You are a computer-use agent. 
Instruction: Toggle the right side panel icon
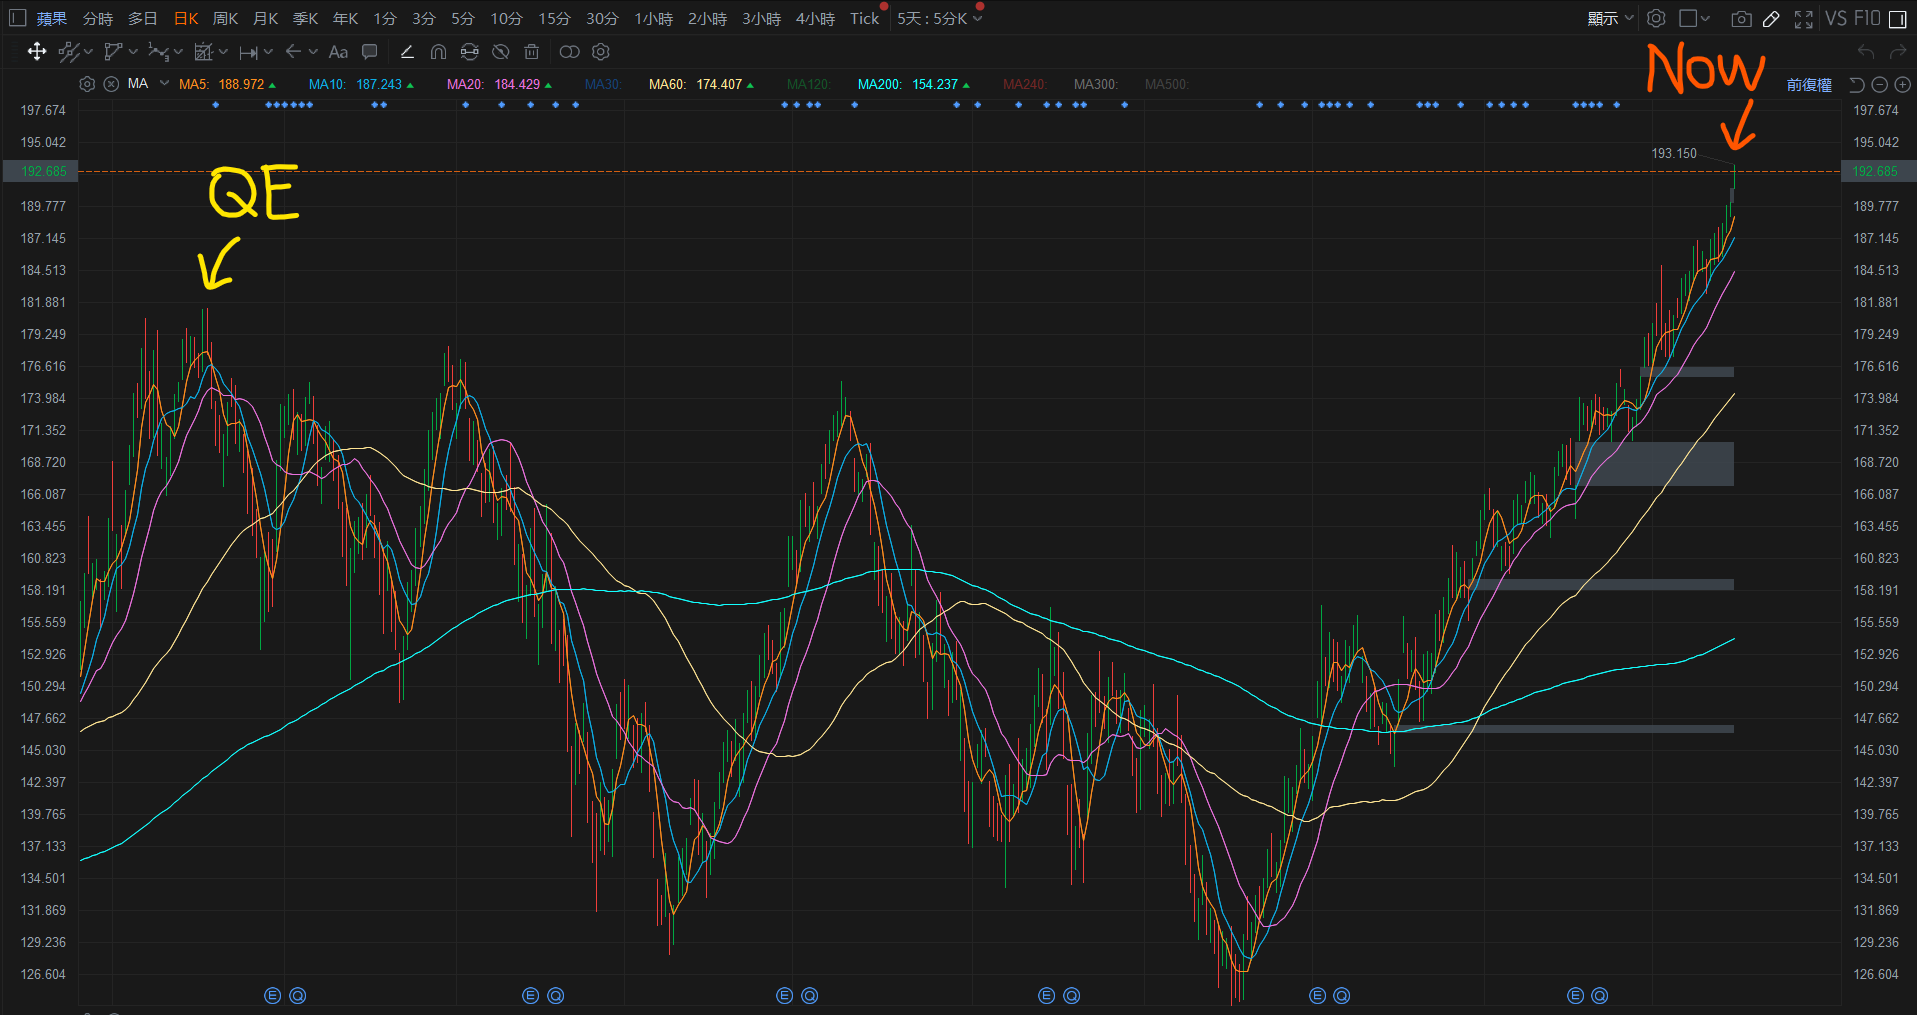pos(1897,19)
